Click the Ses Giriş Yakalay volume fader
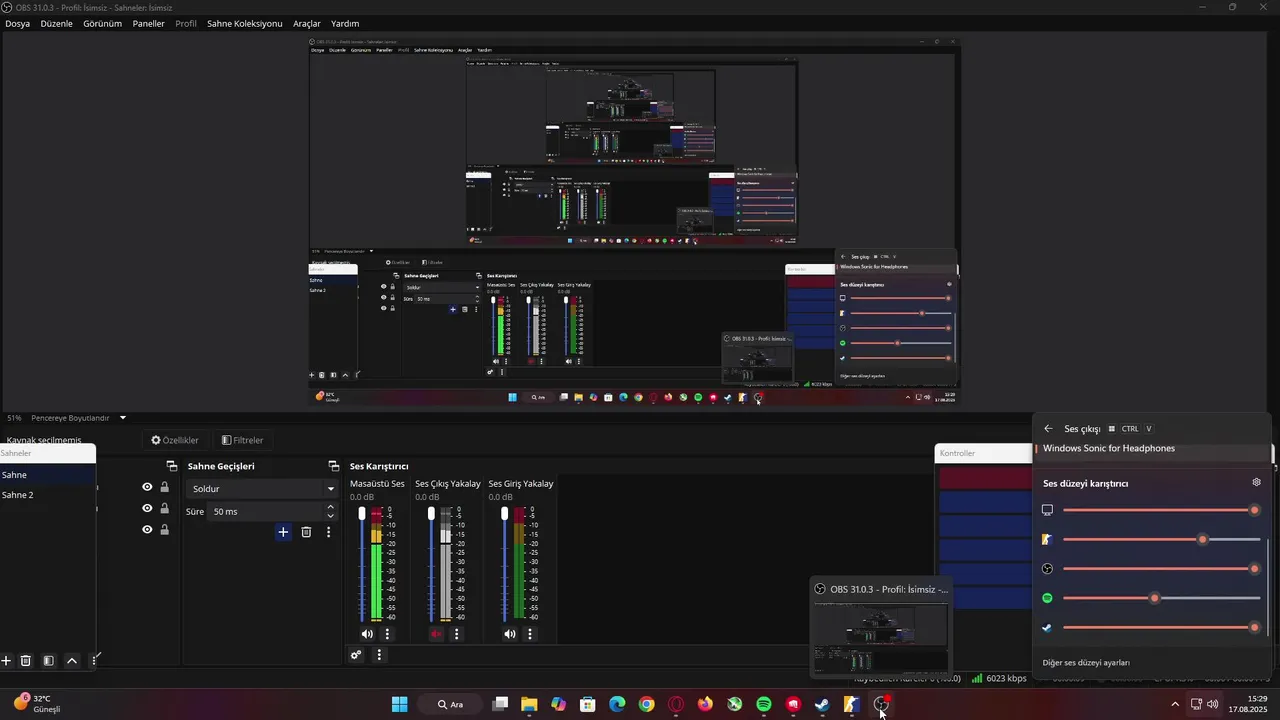 point(504,564)
